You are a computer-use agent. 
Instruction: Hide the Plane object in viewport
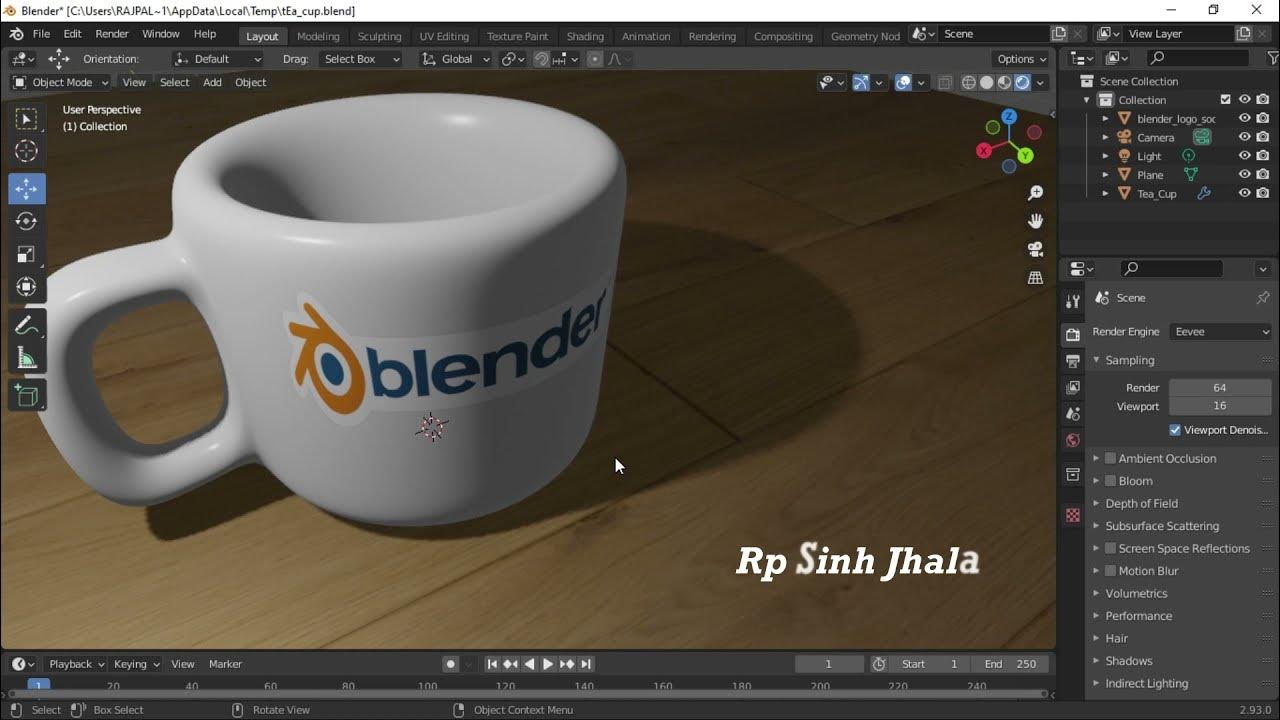pyautogui.click(x=1245, y=174)
